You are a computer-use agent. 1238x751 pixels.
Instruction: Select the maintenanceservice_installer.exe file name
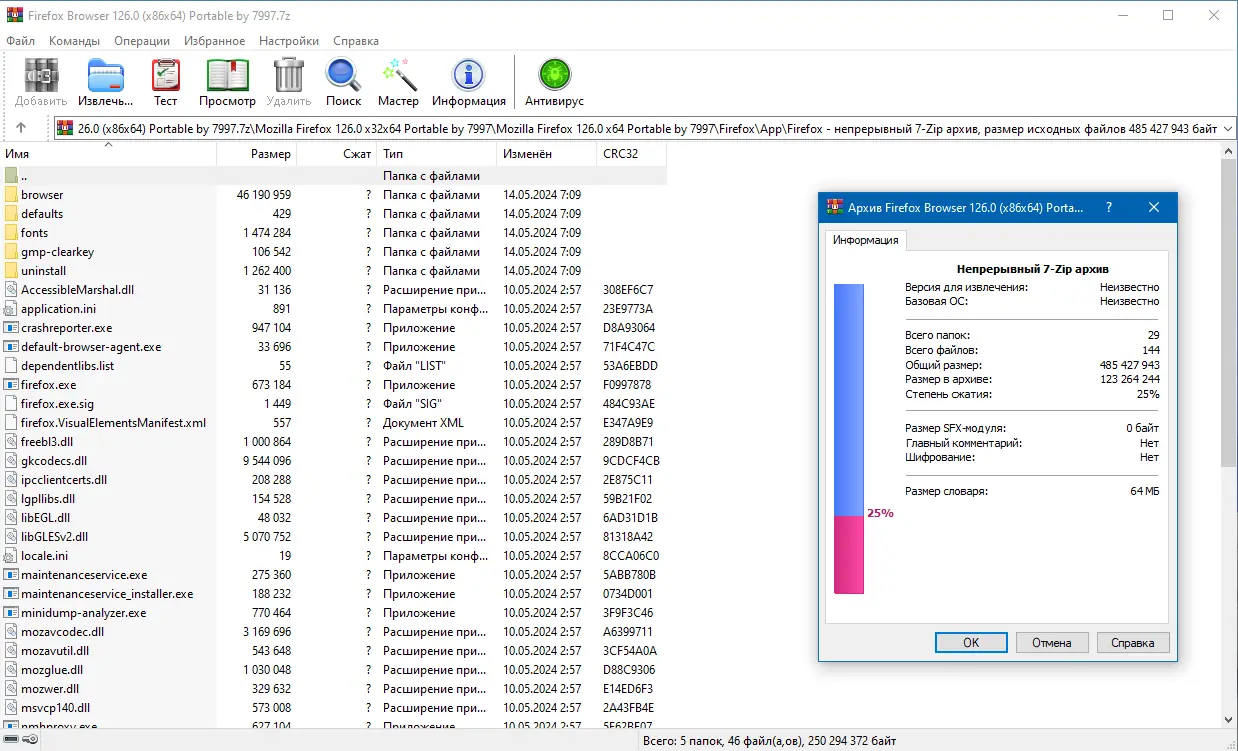click(107, 594)
